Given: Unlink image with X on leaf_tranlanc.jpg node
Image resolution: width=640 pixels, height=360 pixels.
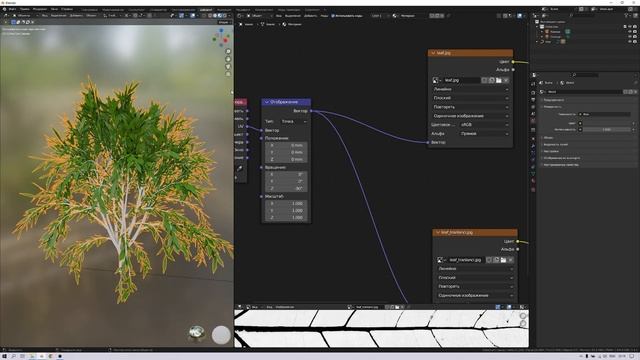Looking at the screenshot, I should [510, 260].
